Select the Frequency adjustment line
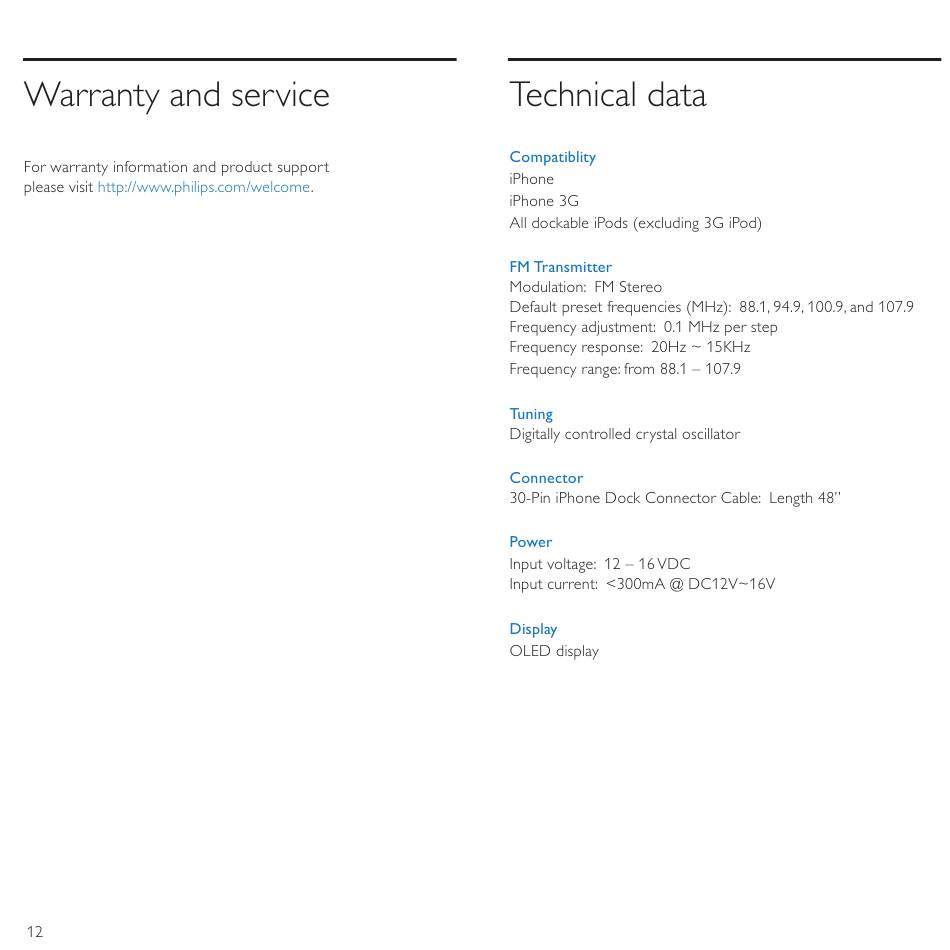 point(643,327)
